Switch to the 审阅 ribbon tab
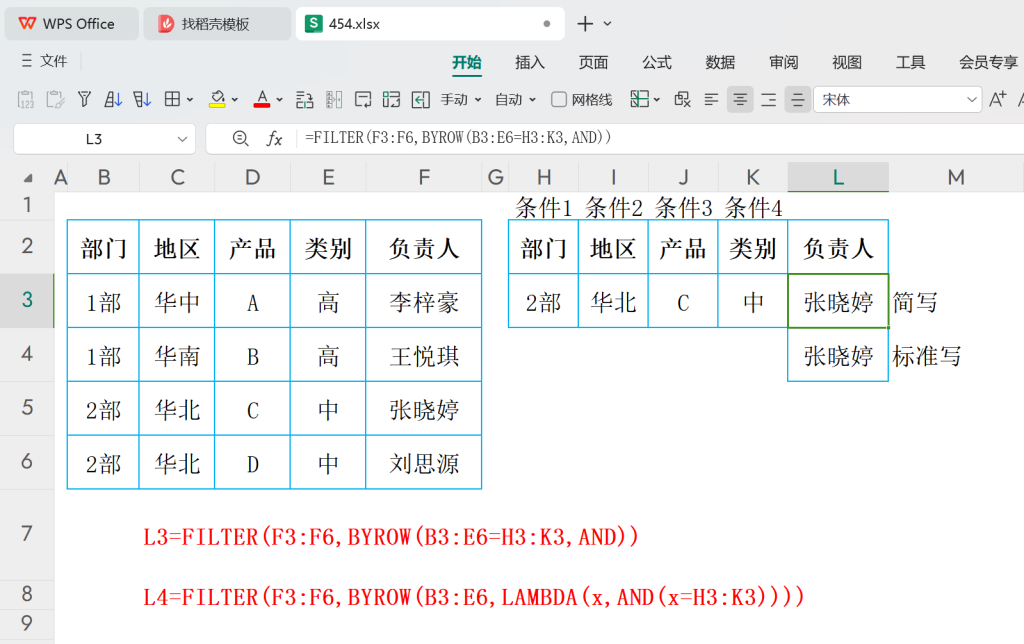 click(784, 62)
